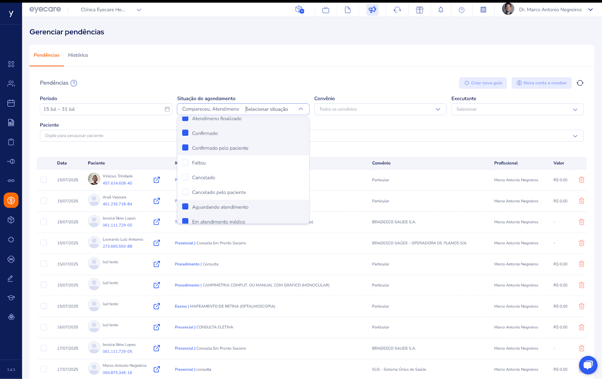Switch to the Histórico tab
The image size is (602, 379).
coord(78,55)
